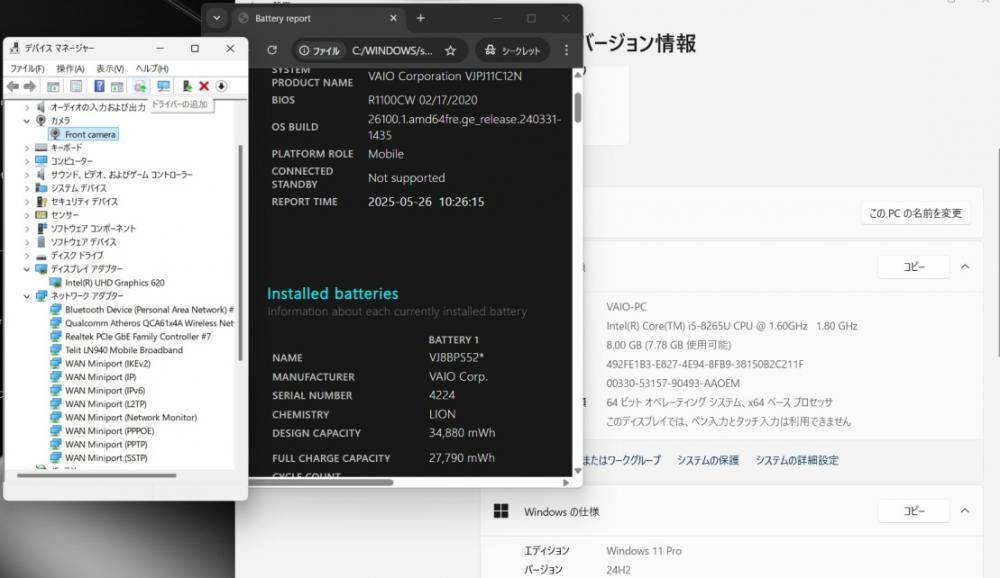Select WAN Miniport (IKEv2)
1000x578 pixels.
(x=107, y=364)
